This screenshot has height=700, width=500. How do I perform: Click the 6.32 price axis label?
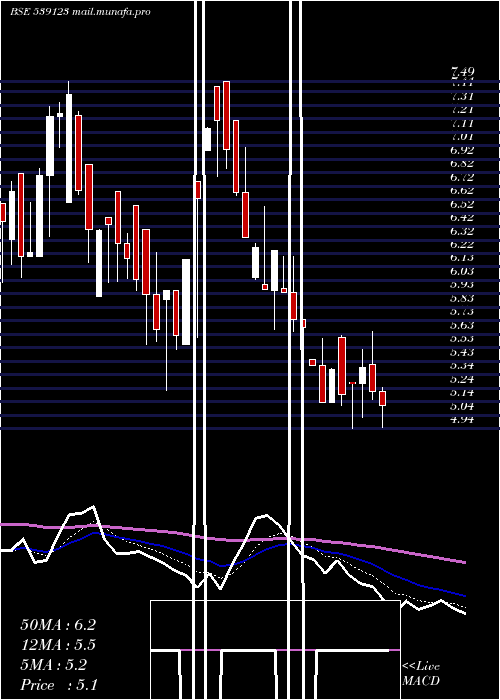click(462, 231)
